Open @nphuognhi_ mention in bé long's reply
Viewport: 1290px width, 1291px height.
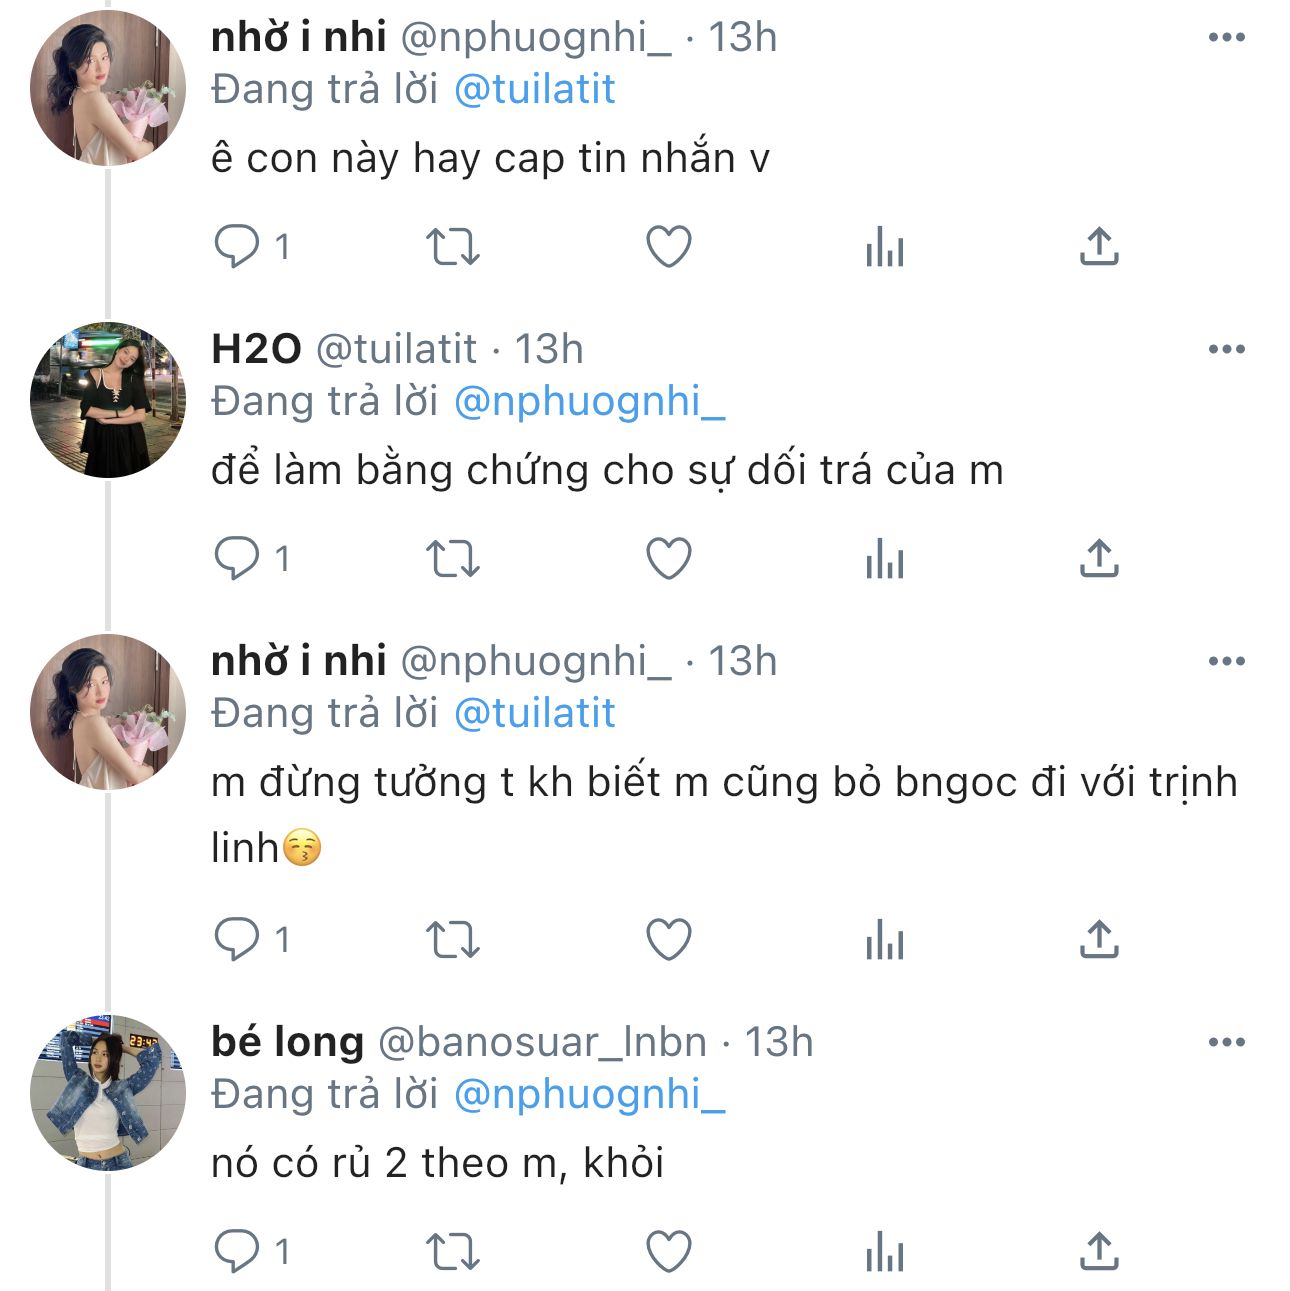pos(589,1095)
